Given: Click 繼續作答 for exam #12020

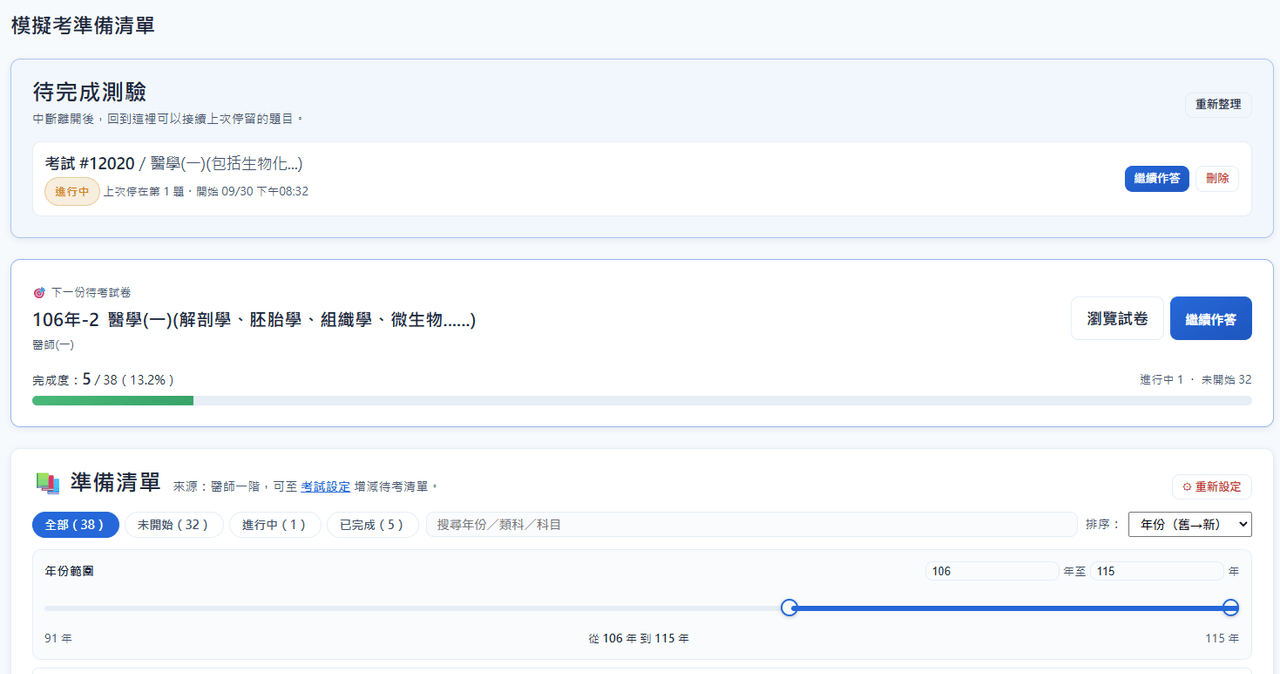Looking at the screenshot, I should (1157, 179).
